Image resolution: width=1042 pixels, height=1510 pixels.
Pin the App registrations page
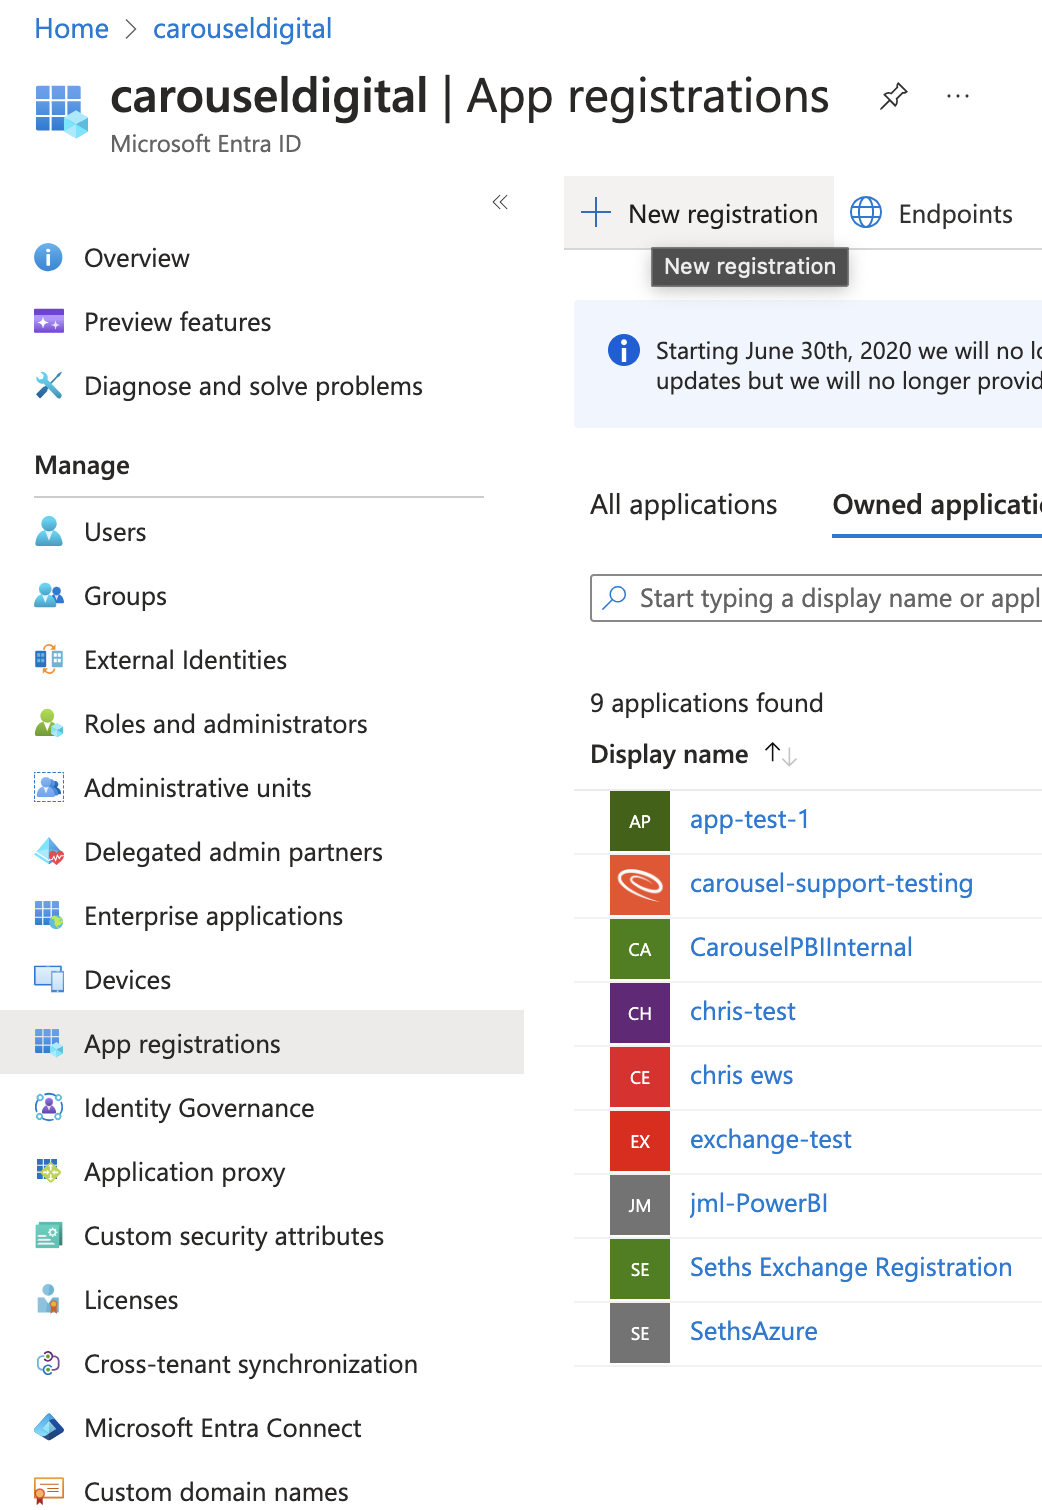(893, 97)
